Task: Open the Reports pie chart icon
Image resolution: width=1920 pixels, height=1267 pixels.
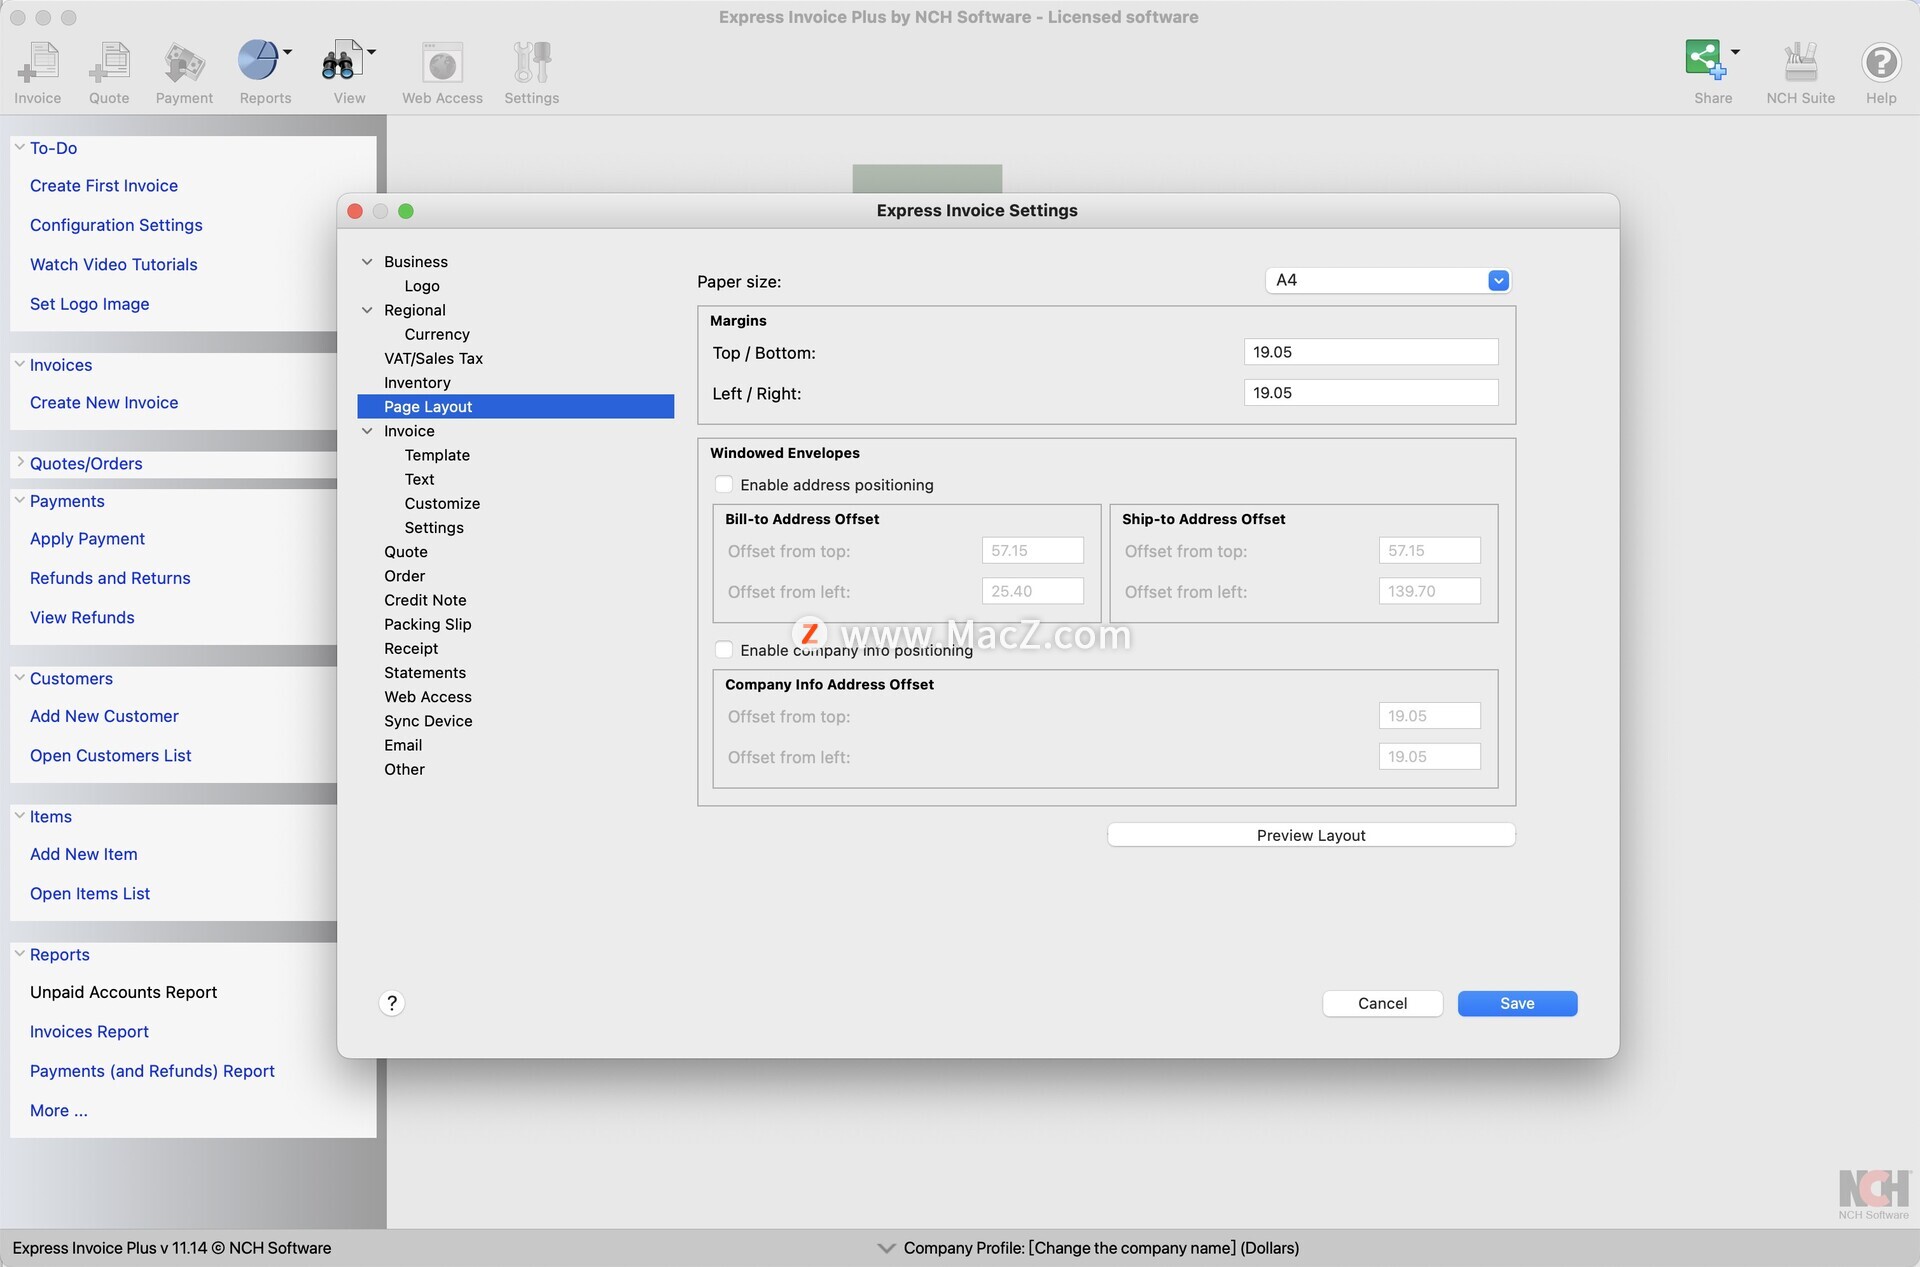Action: (x=258, y=62)
